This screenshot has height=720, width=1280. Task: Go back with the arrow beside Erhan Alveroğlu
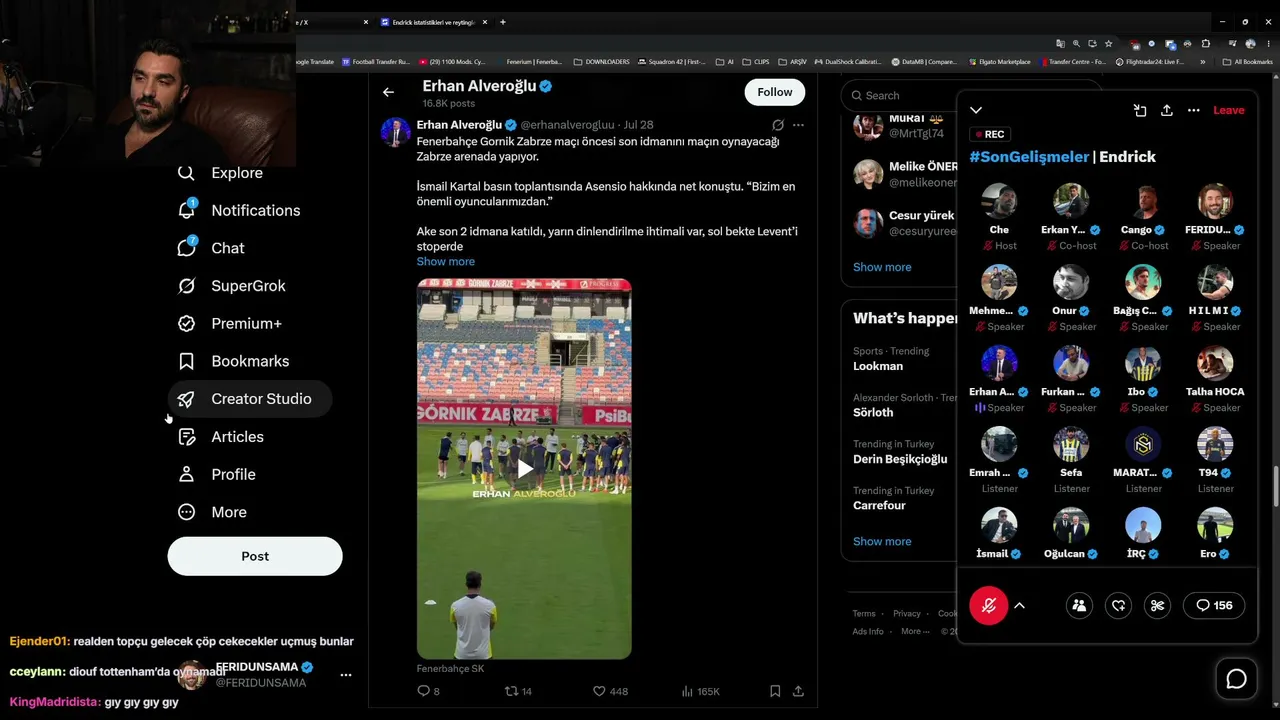388,92
